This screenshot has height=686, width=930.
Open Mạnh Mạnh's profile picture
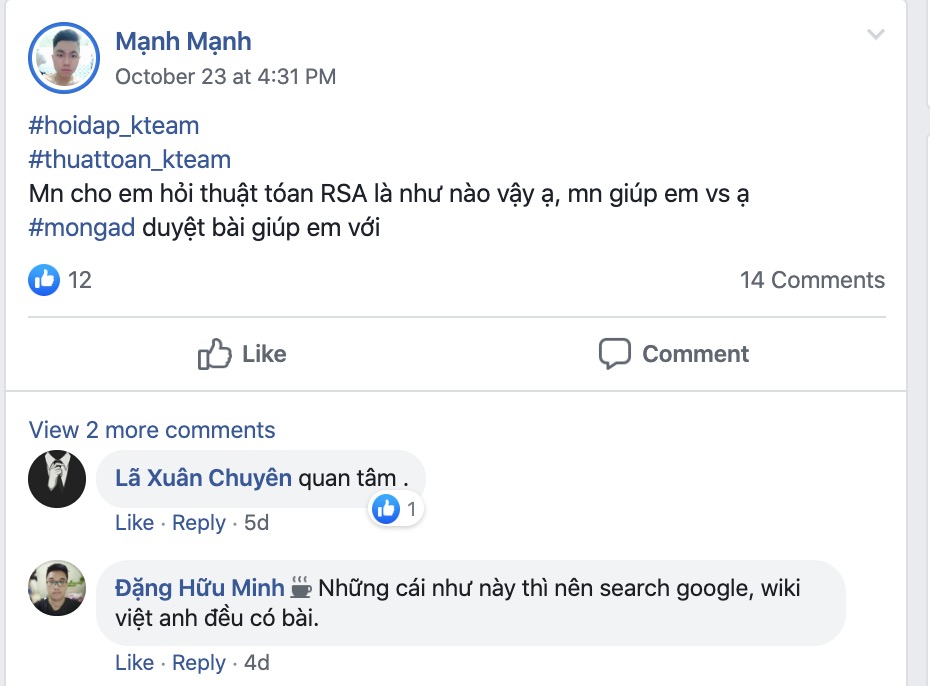coord(64,58)
